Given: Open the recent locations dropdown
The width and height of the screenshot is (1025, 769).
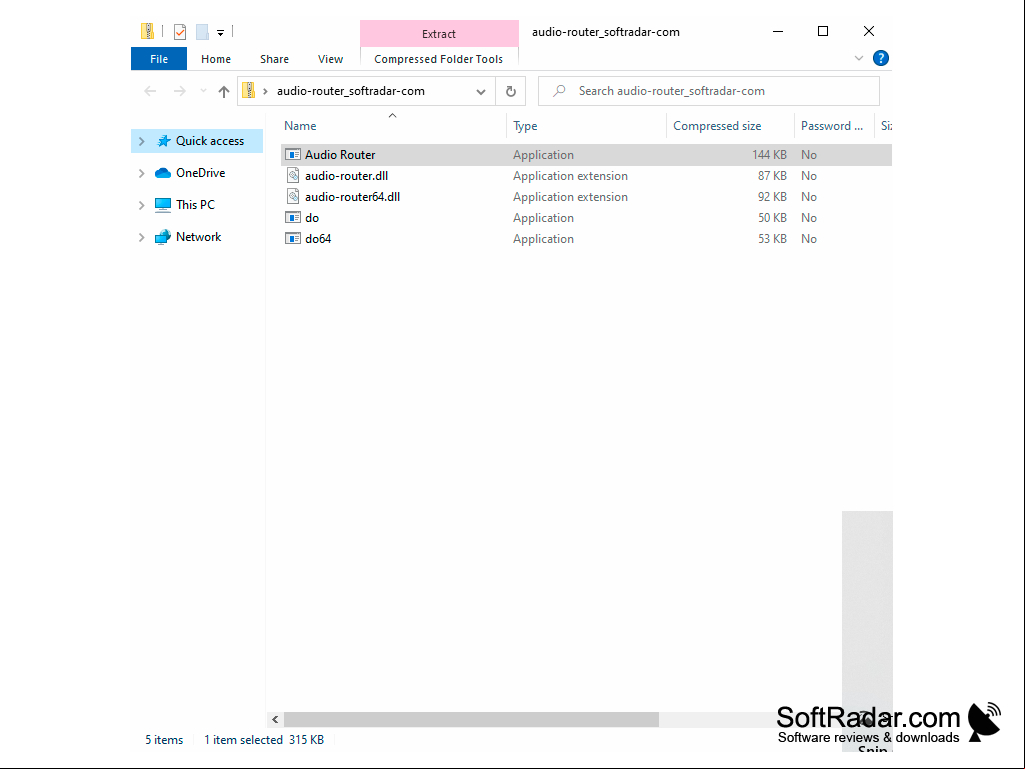Looking at the screenshot, I should 203,91.
